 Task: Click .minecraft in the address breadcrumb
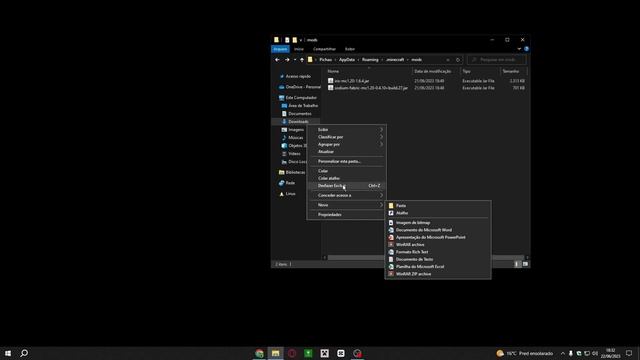tap(395, 60)
